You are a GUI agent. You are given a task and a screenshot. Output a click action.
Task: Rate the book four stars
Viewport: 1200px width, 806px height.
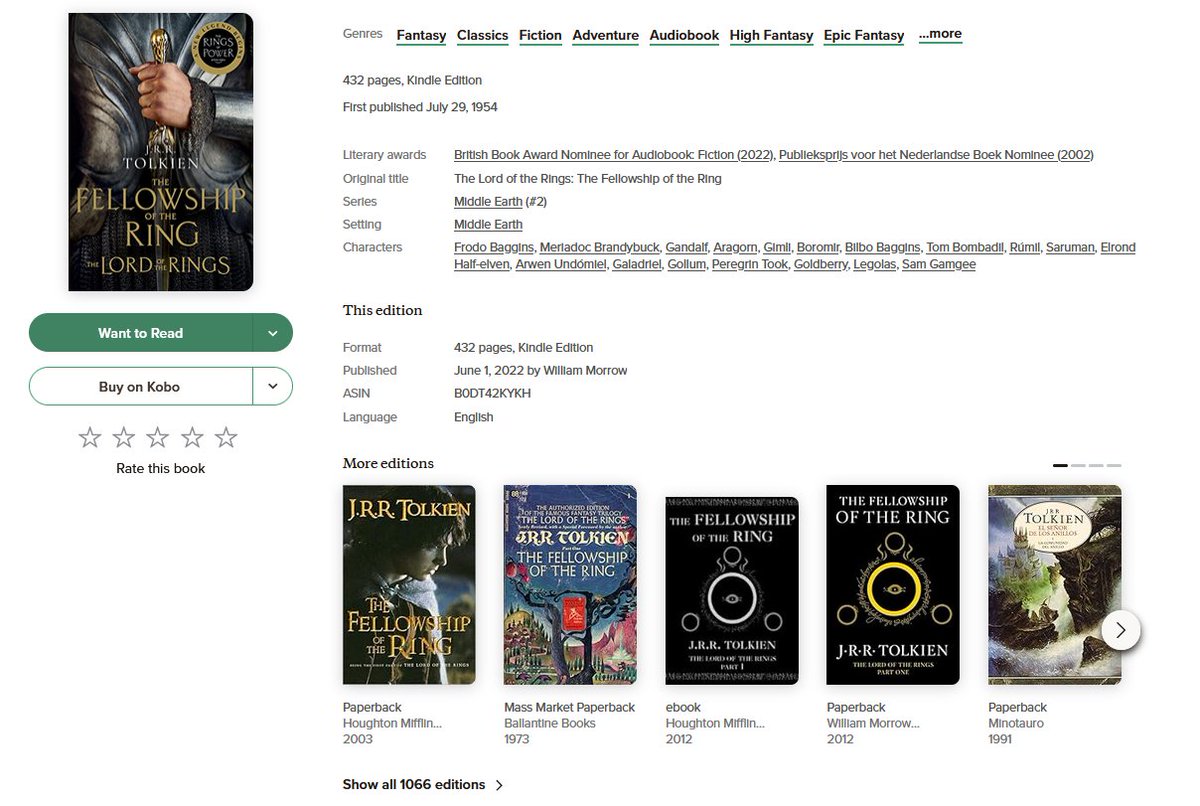[x=192, y=438]
